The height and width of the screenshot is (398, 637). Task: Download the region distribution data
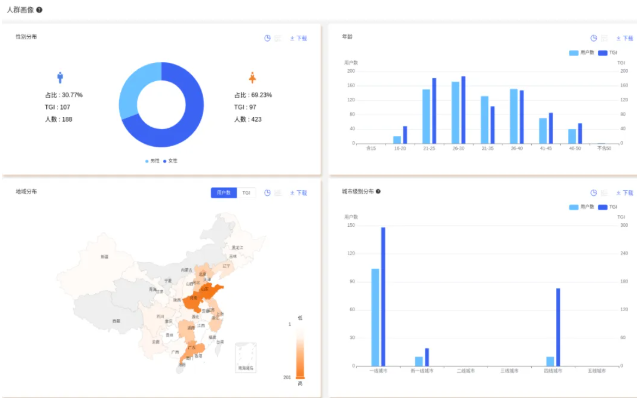click(299, 193)
